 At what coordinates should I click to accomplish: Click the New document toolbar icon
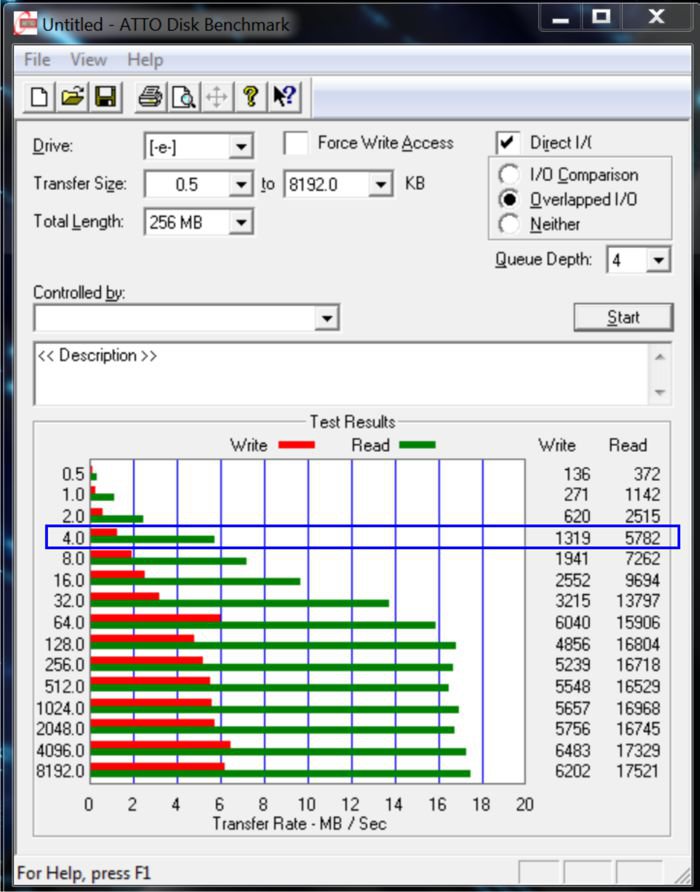[39, 97]
